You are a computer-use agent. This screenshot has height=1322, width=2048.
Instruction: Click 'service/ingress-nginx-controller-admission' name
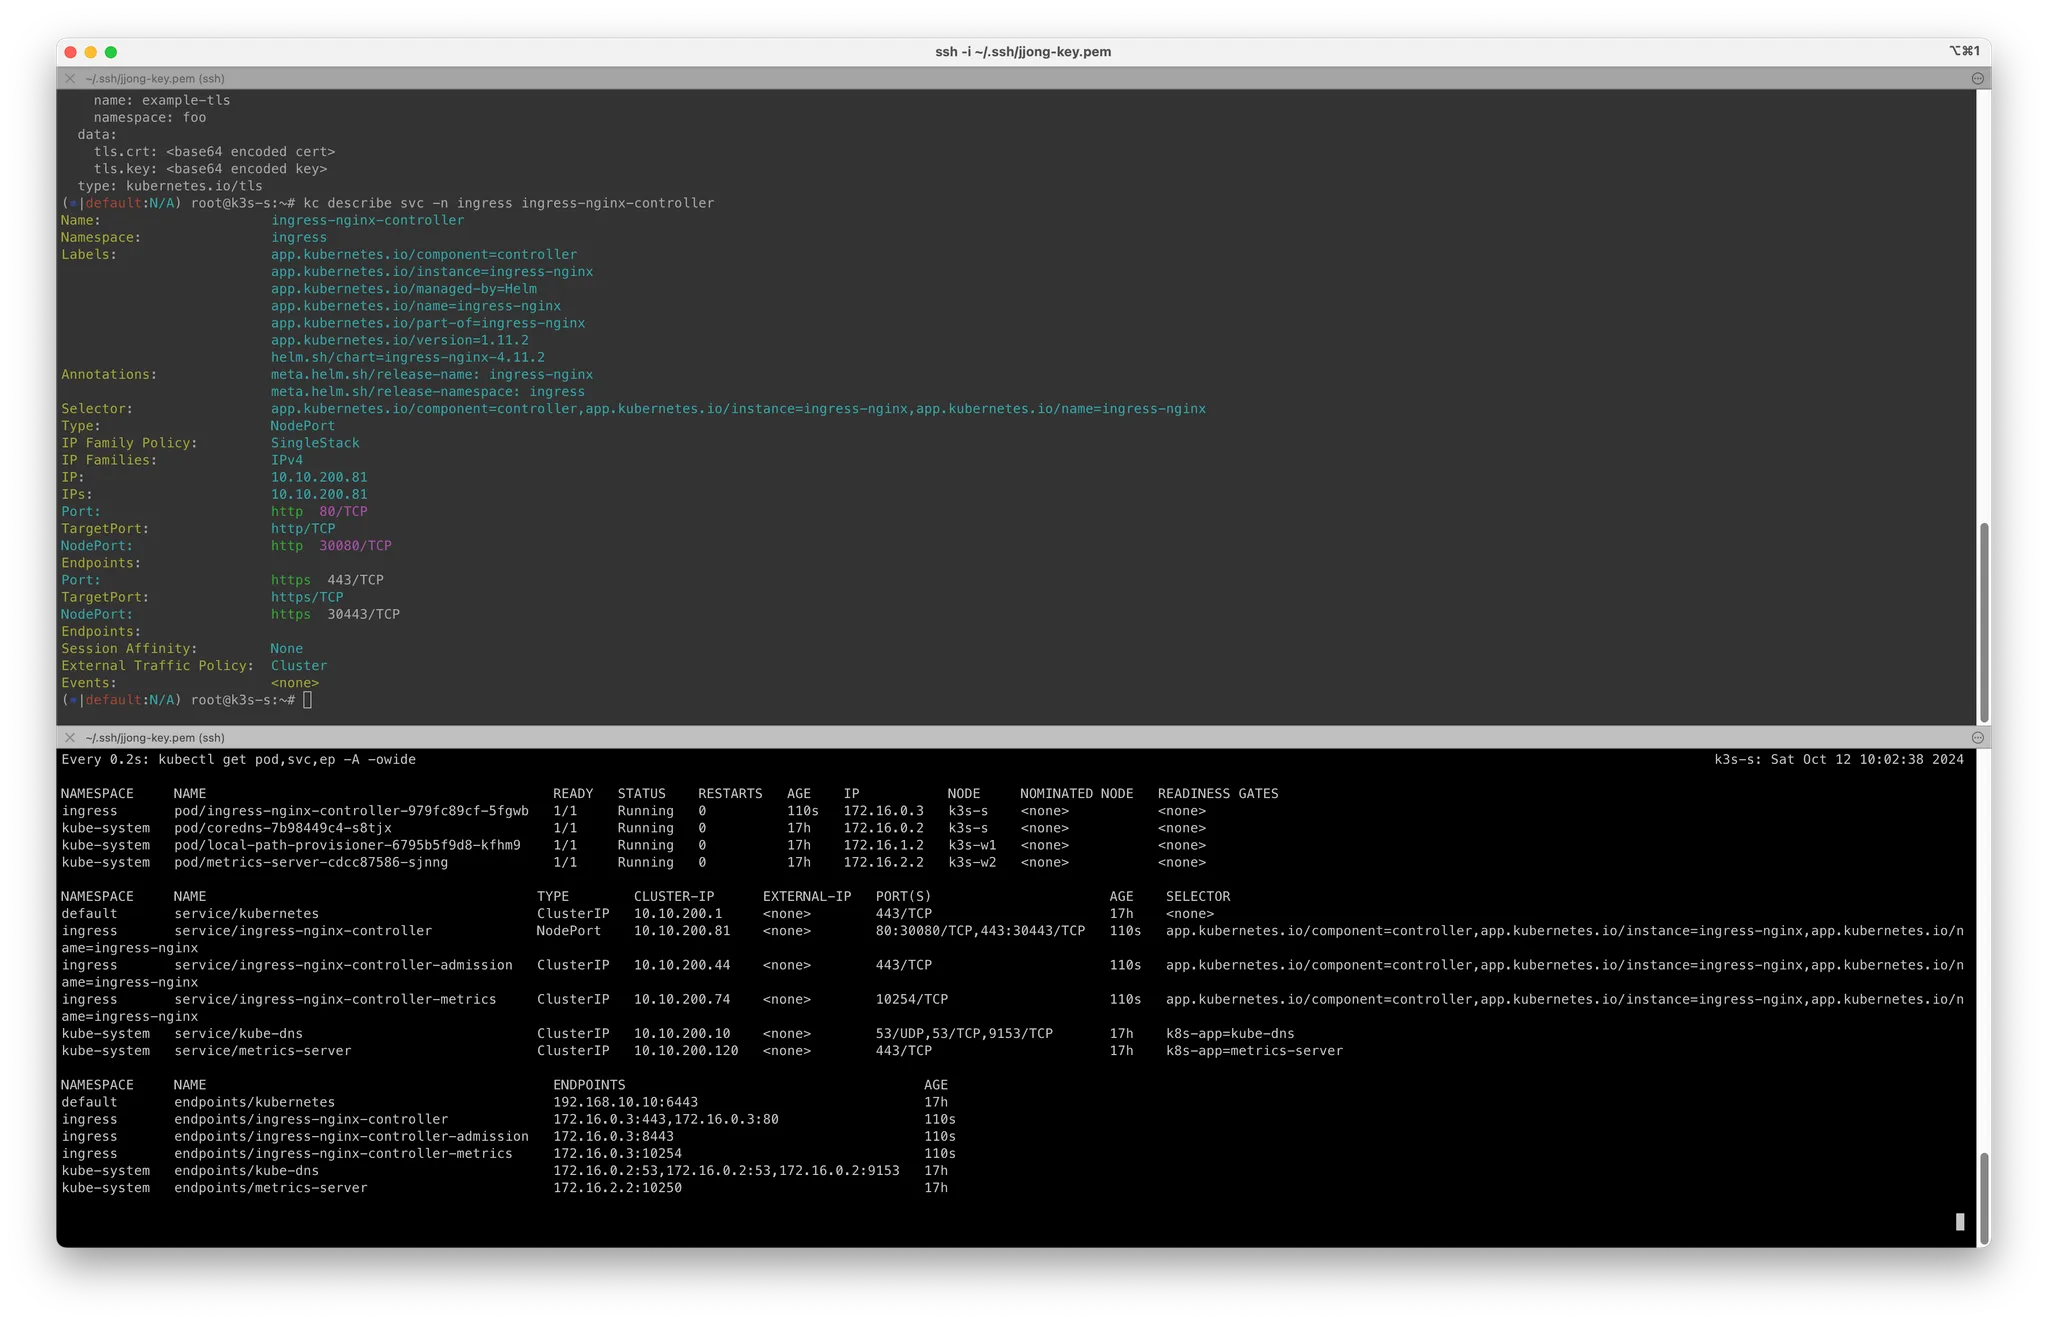(x=343, y=965)
